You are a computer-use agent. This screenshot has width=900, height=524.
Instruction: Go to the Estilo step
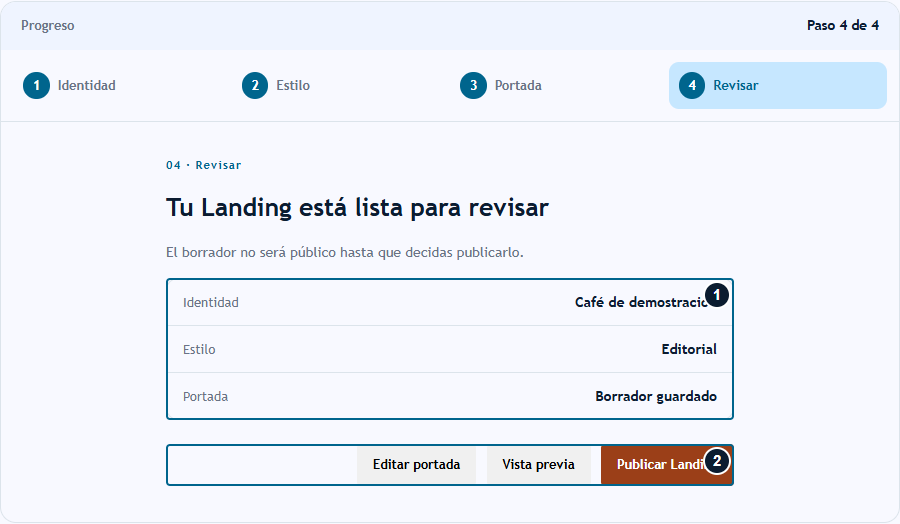point(341,86)
